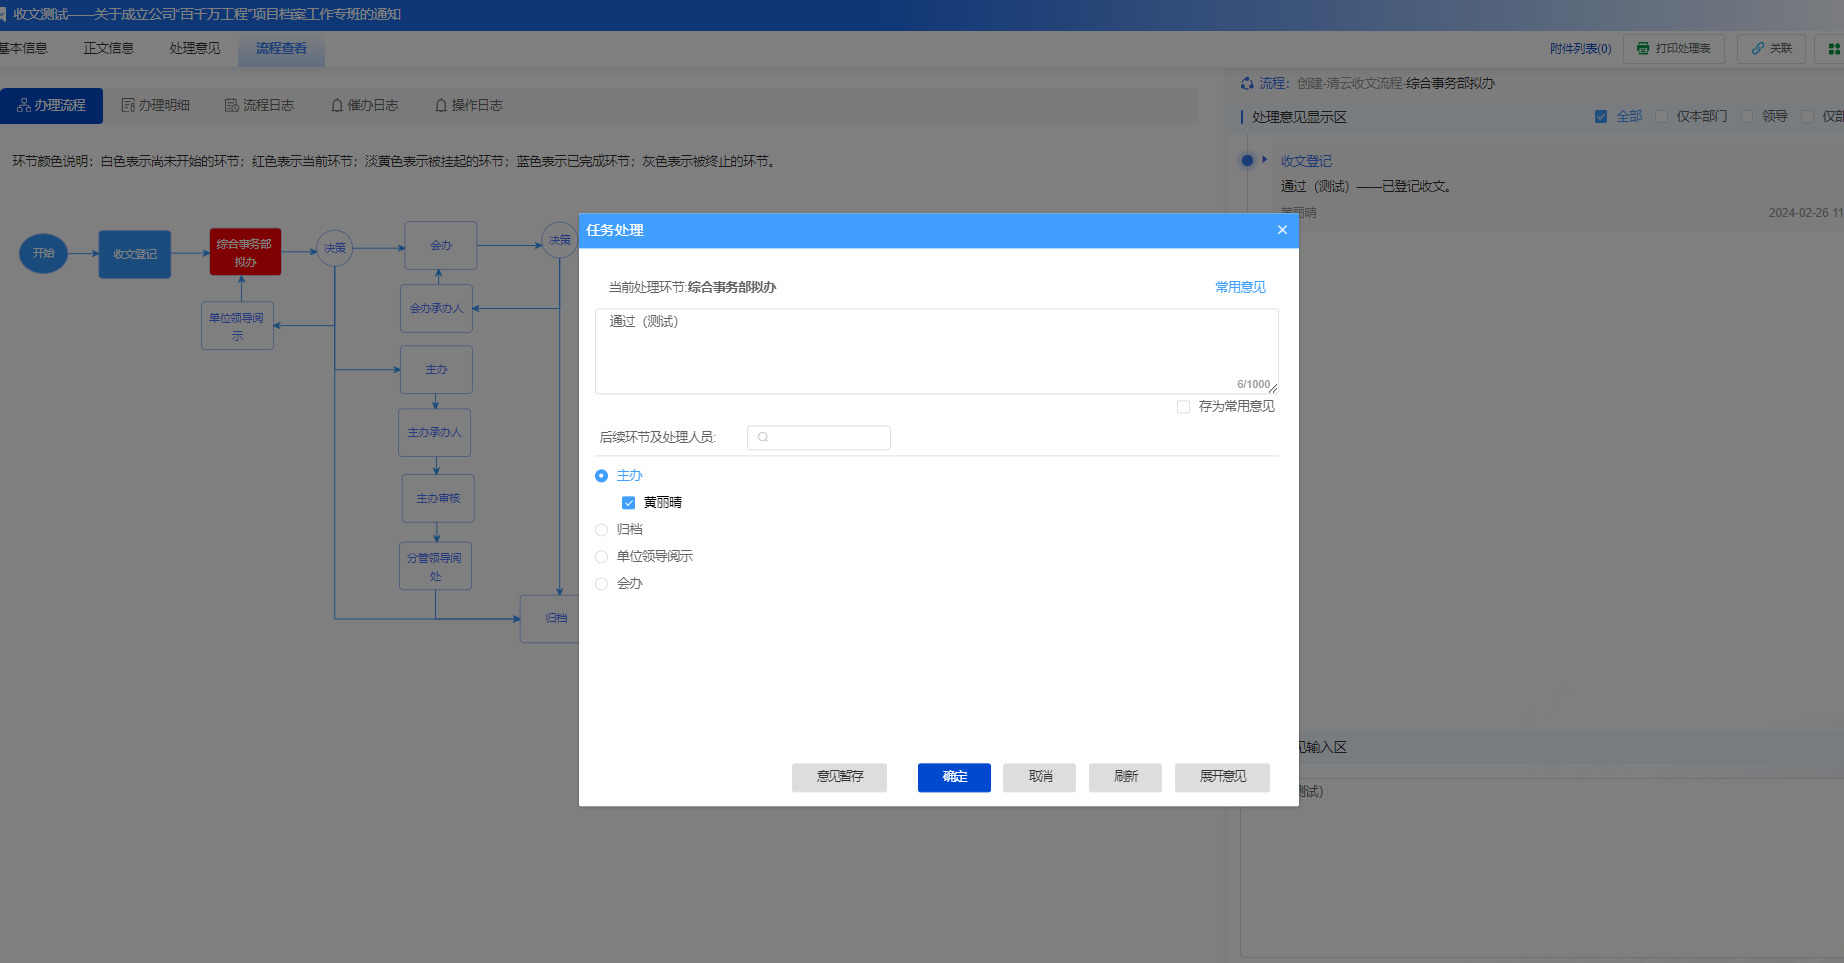Click the 分管领导阅处 flowchart node

[435, 566]
